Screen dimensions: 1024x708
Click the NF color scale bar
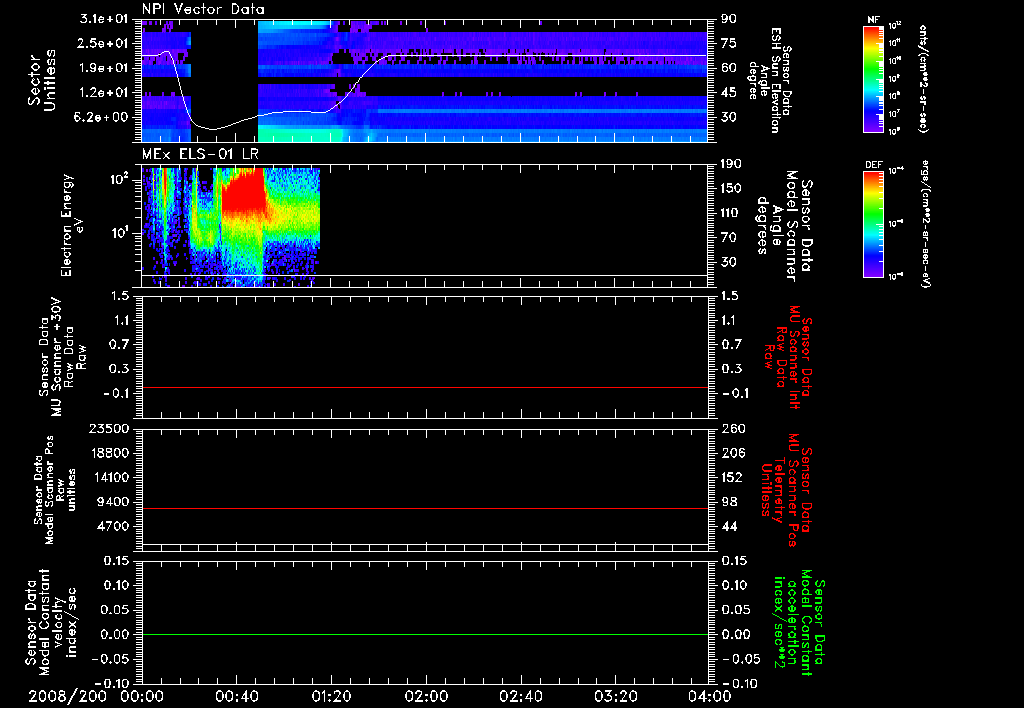tap(873, 78)
